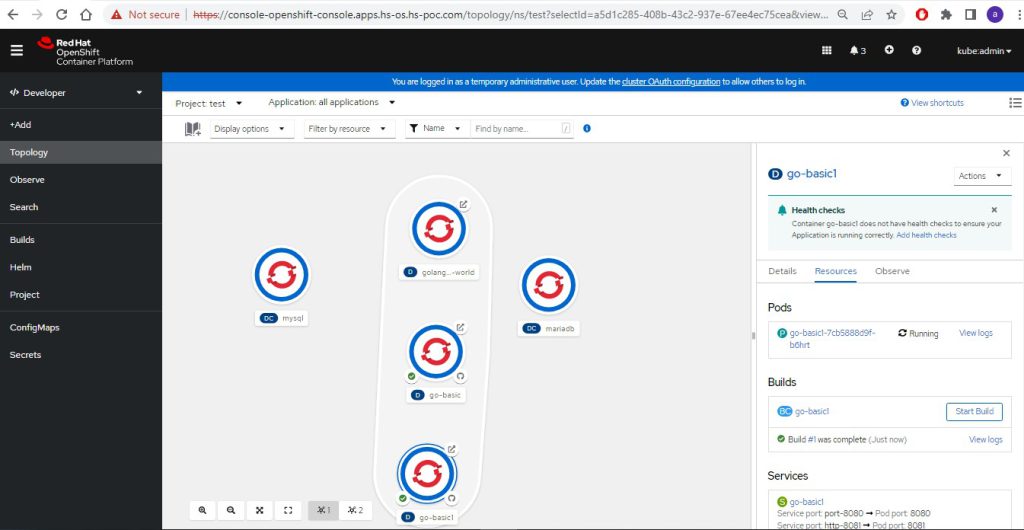Click Start Build button
This screenshot has height=530, width=1024.
click(x=974, y=411)
